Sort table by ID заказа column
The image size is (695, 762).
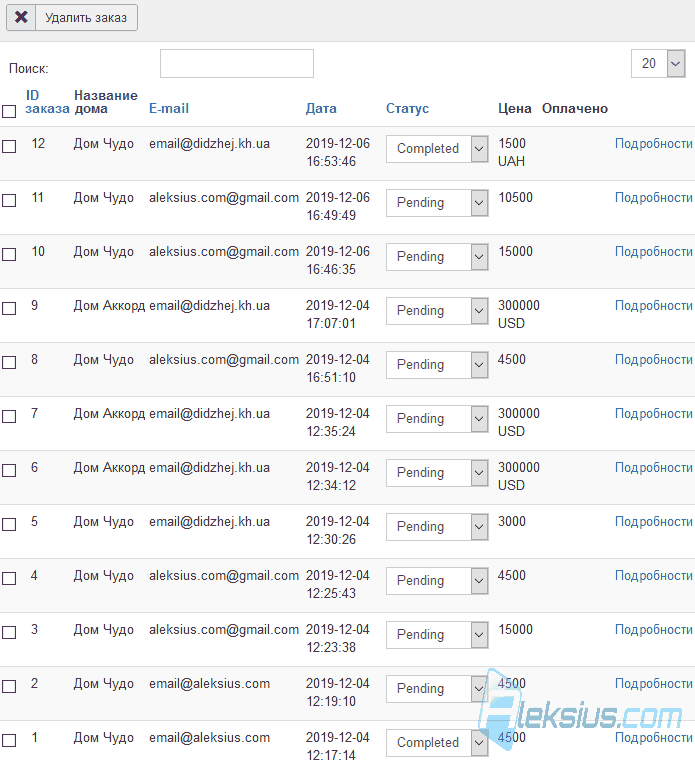[47, 102]
